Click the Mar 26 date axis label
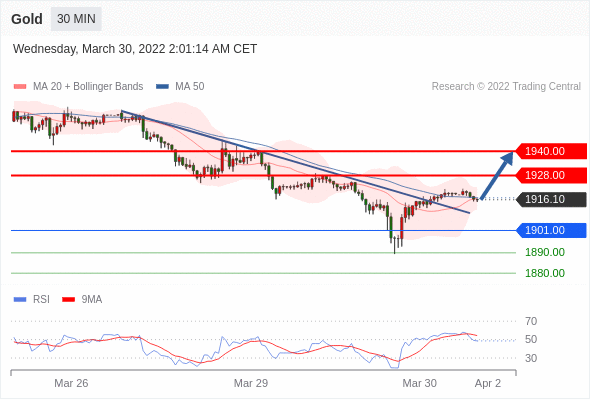 (x=71, y=383)
